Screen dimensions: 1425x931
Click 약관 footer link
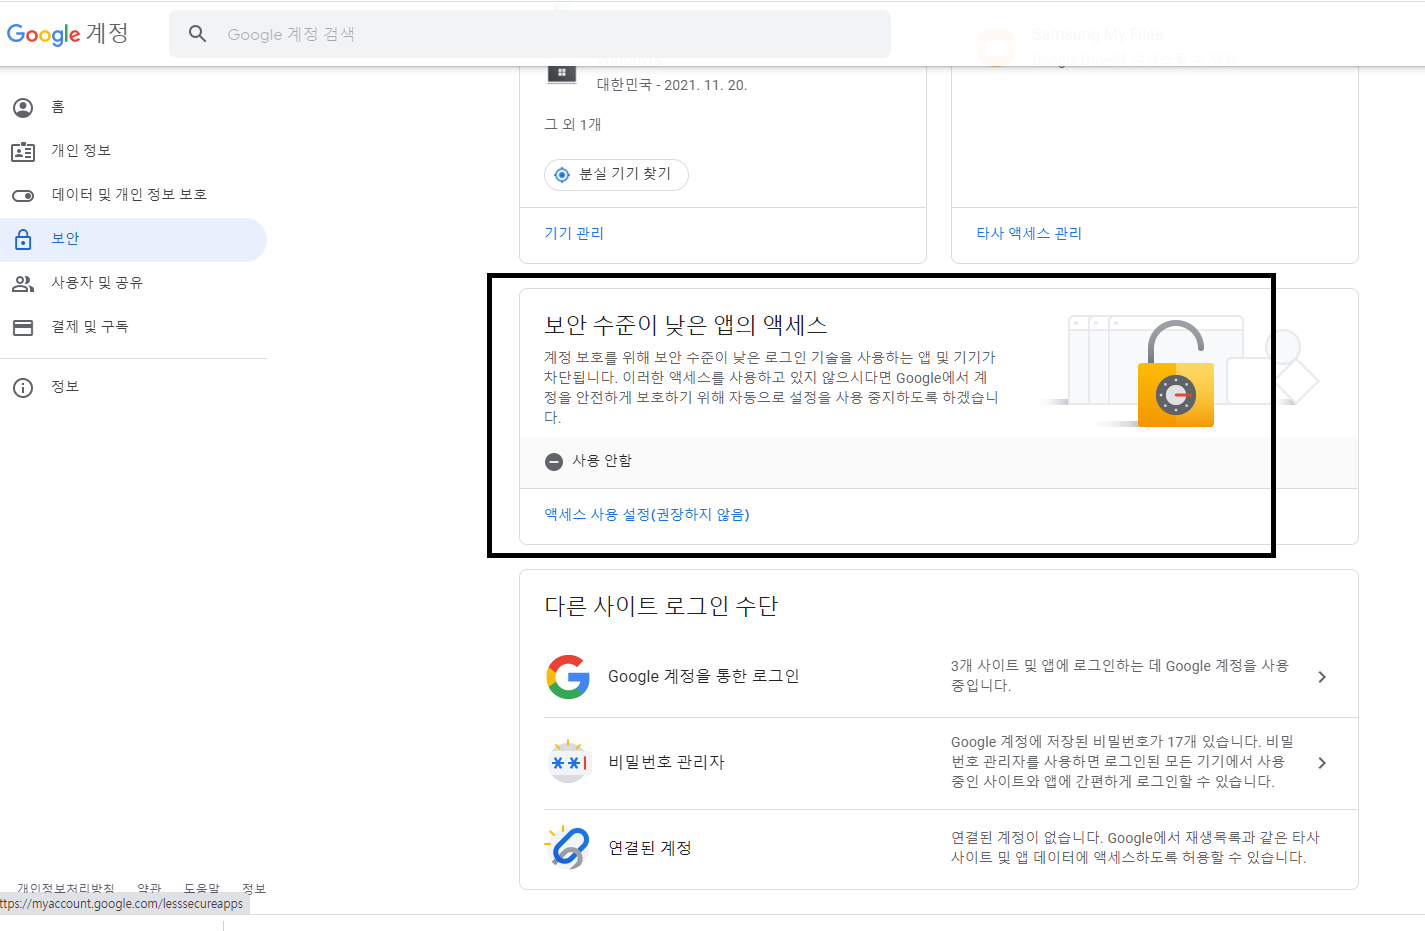(x=149, y=888)
